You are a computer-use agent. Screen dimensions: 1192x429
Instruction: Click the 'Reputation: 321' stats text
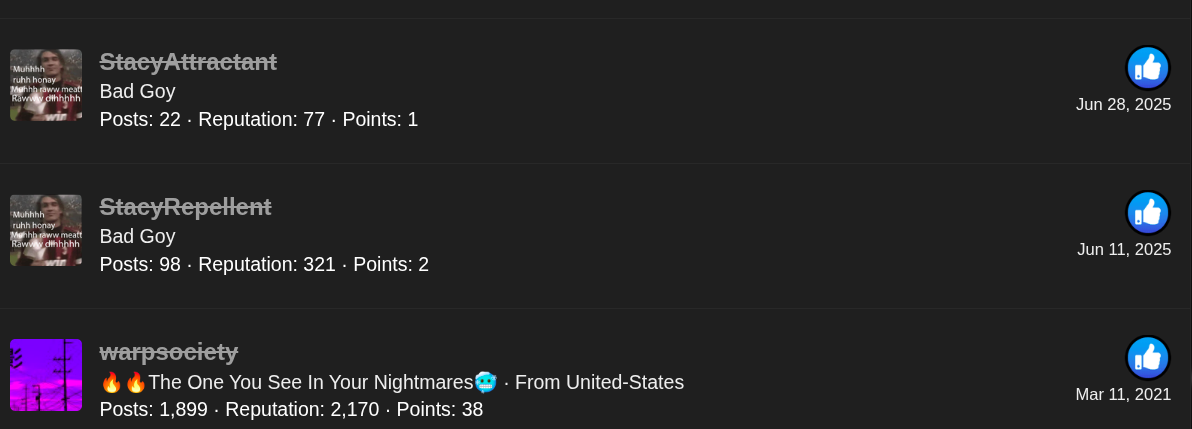point(267,265)
